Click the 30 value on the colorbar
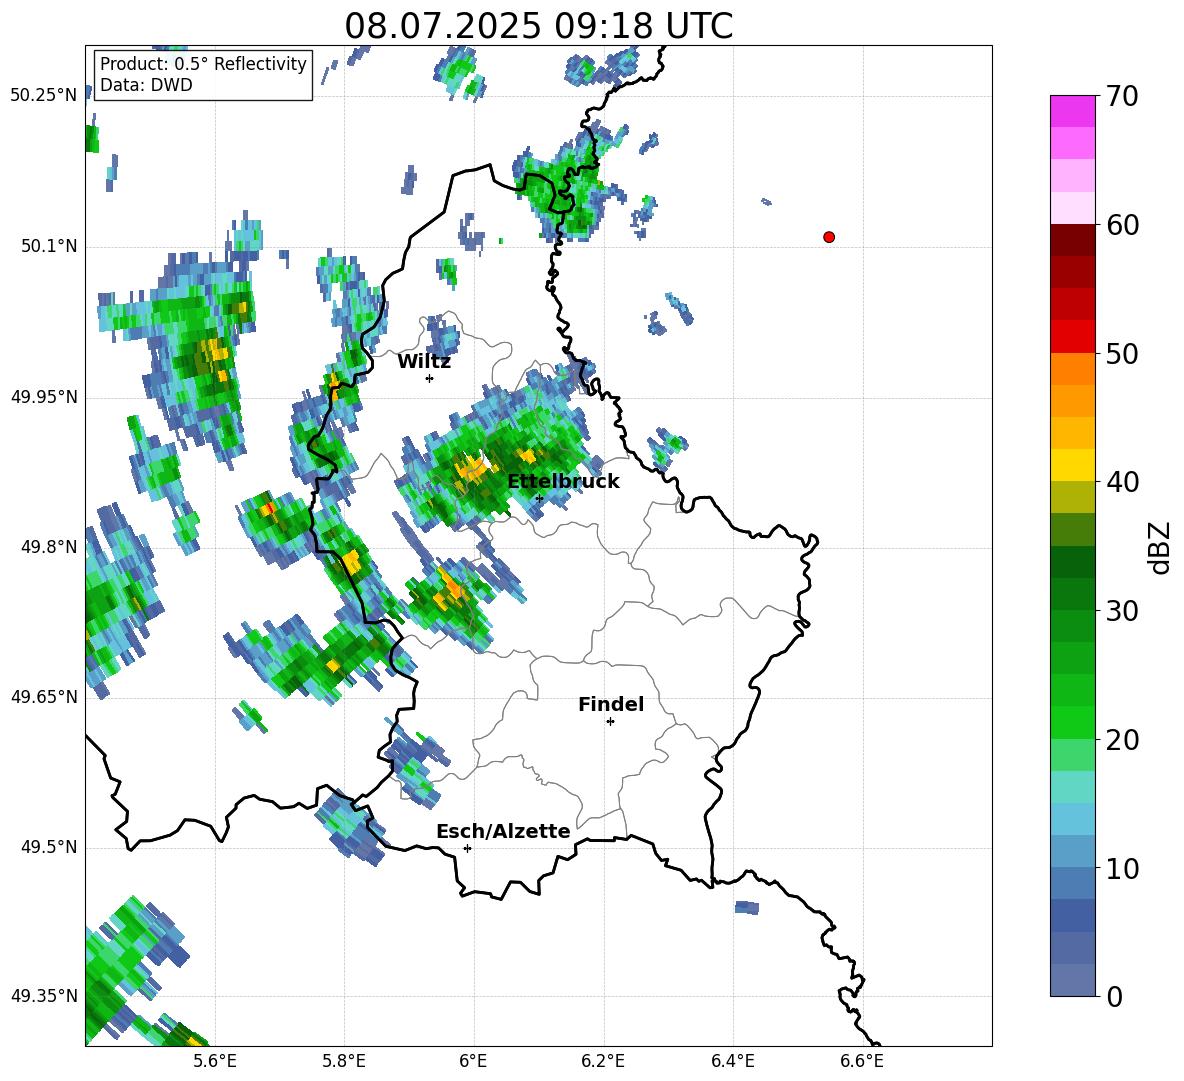 (x=1122, y=611)
